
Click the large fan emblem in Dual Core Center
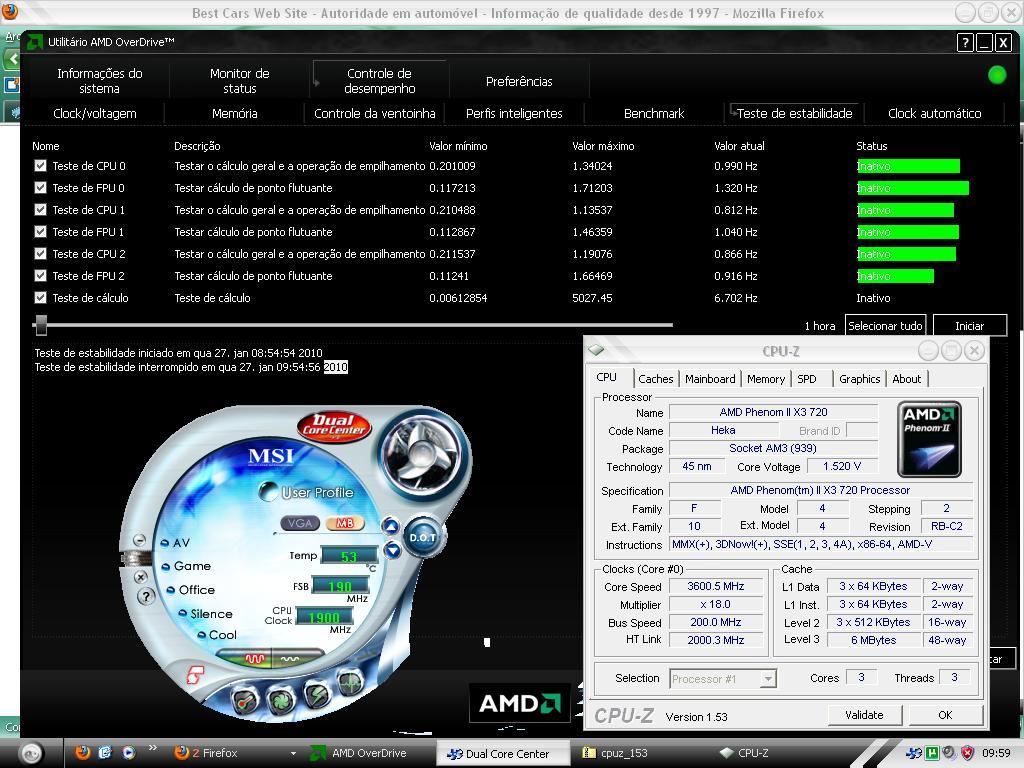[x=421, y=454]
